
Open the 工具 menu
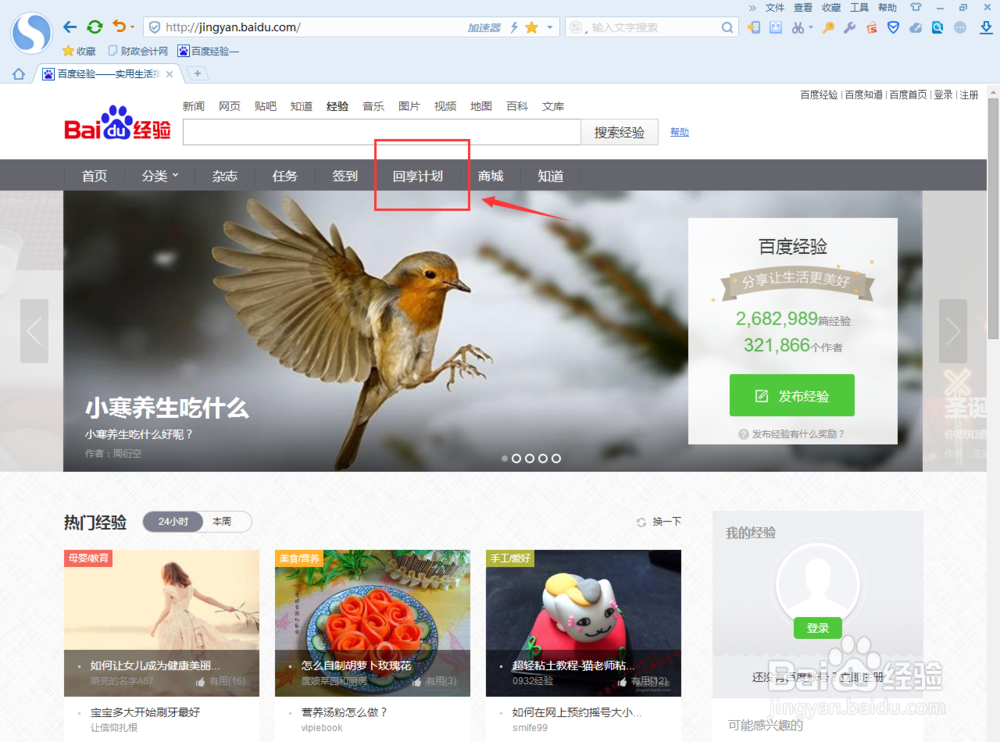tap(859, 8)
